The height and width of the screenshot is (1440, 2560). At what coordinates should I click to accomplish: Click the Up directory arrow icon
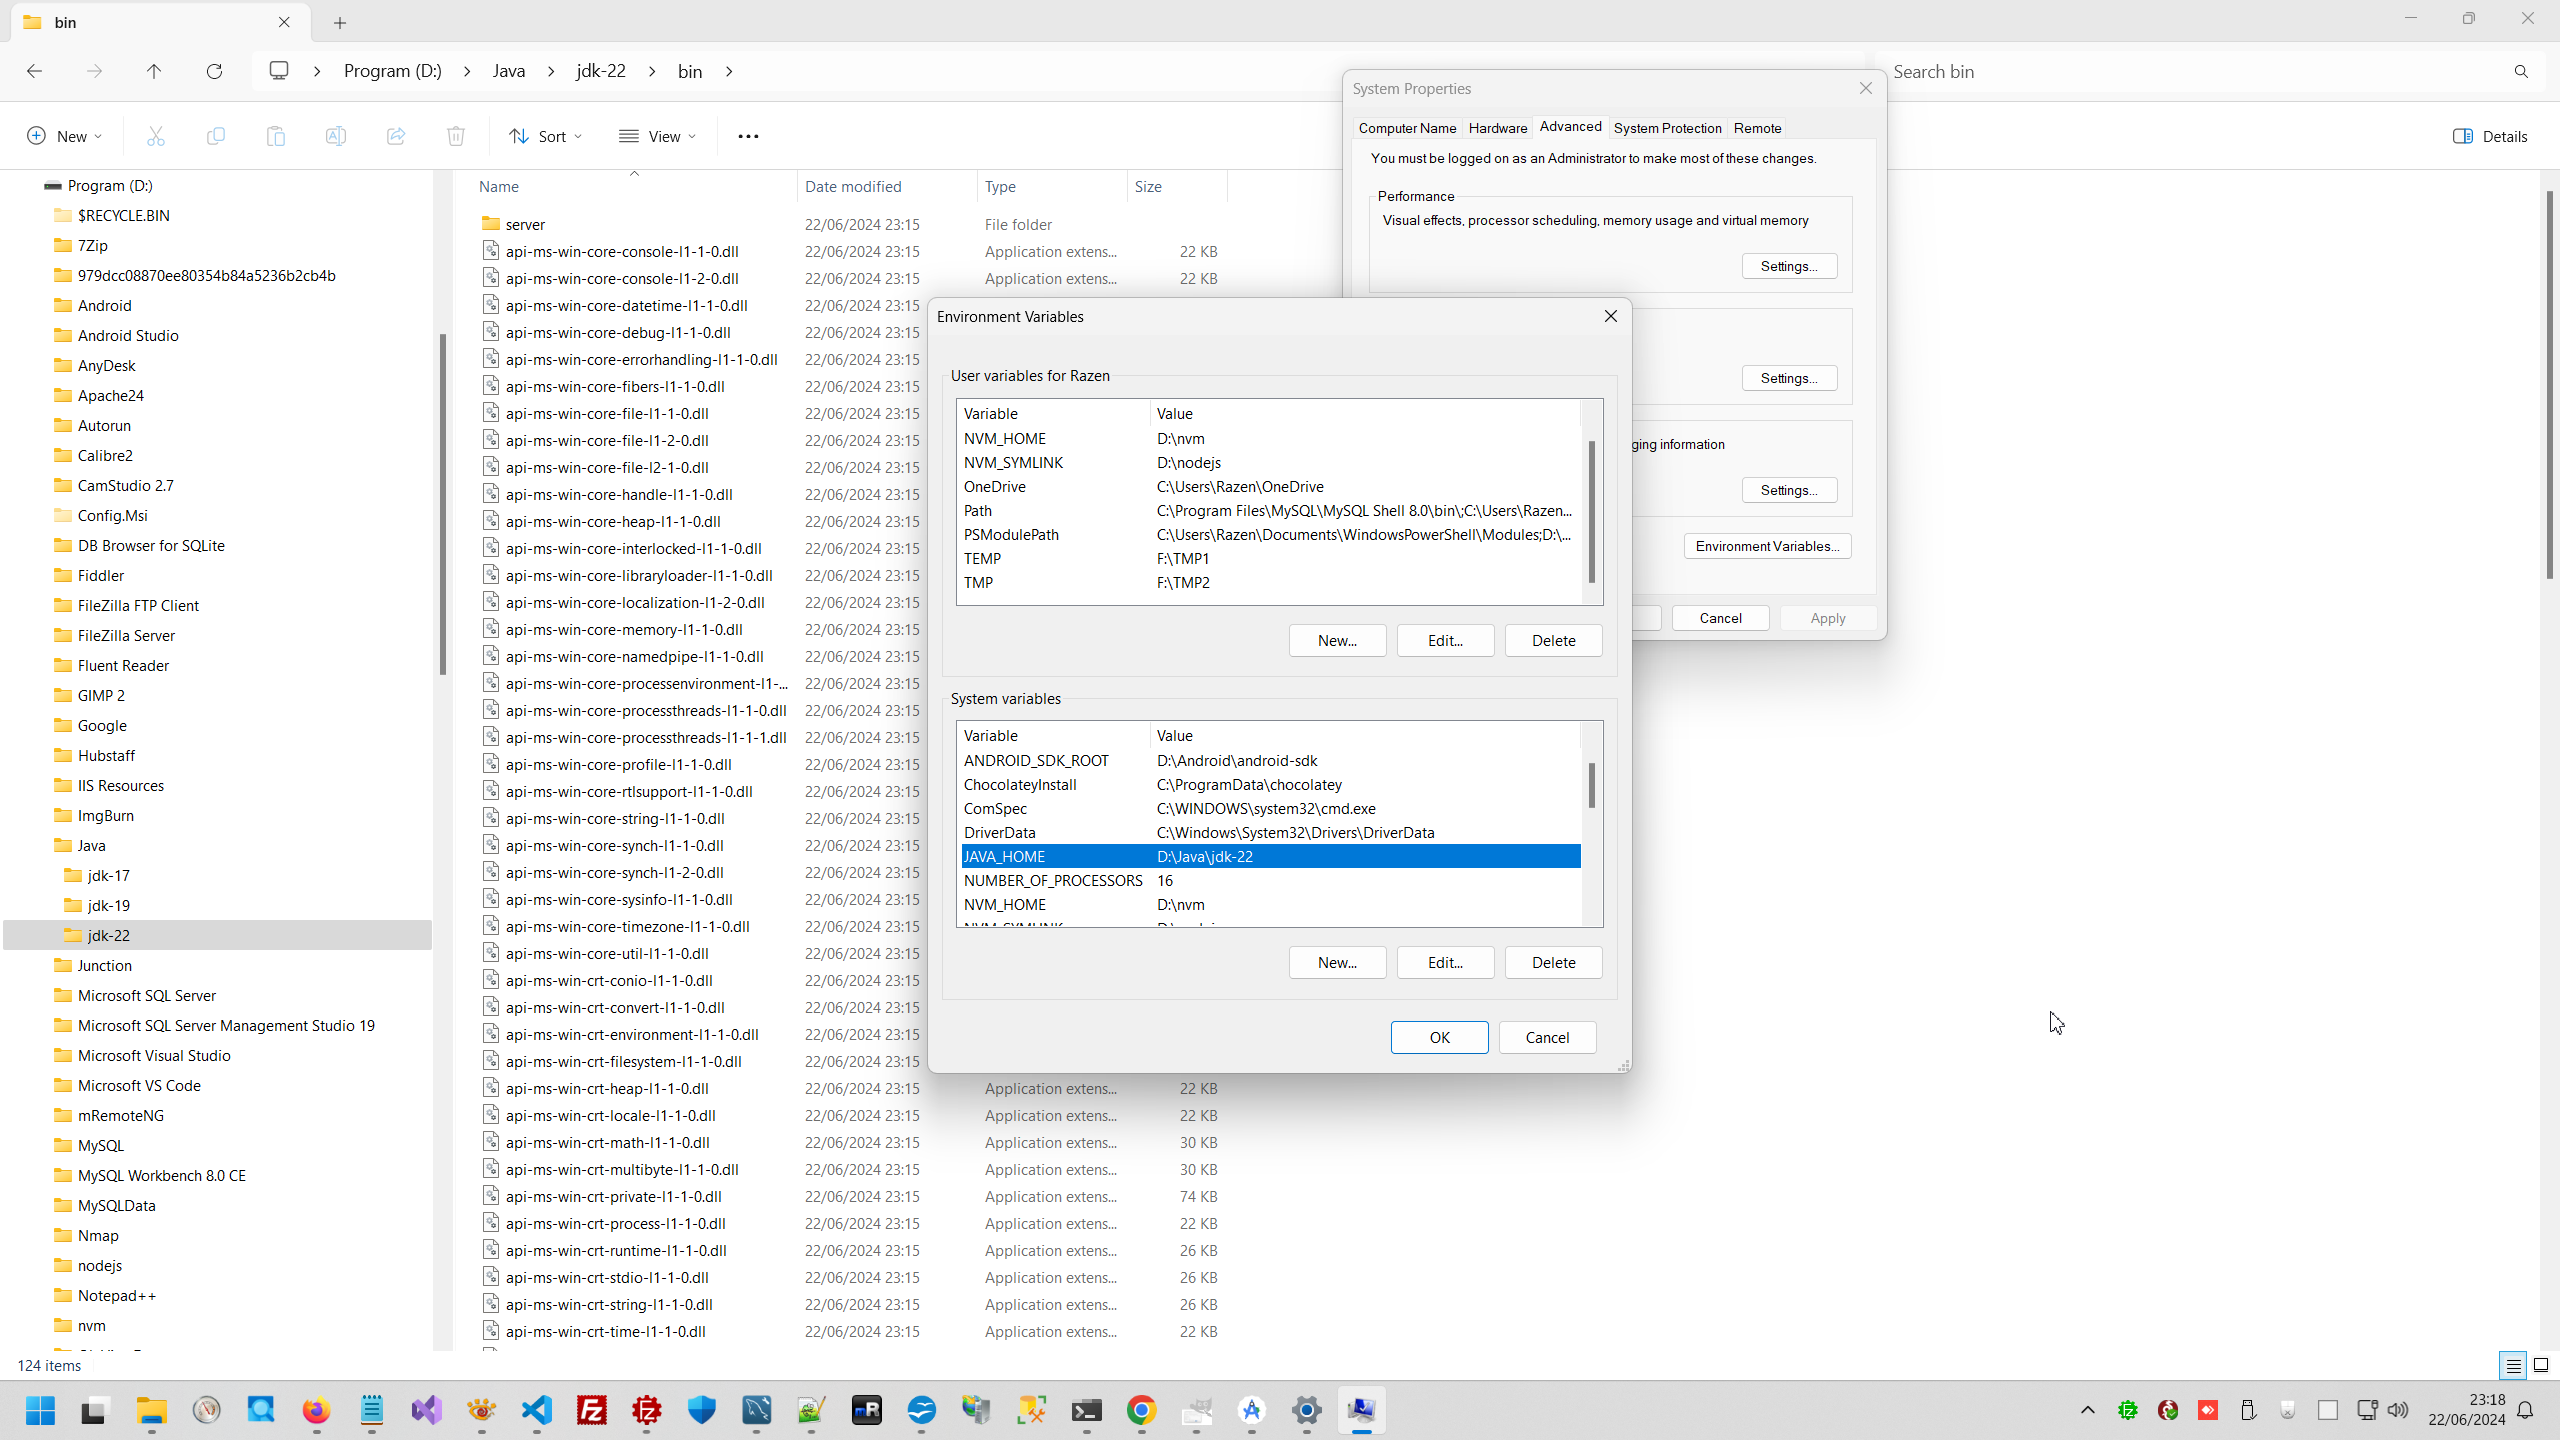coord(154,71)
